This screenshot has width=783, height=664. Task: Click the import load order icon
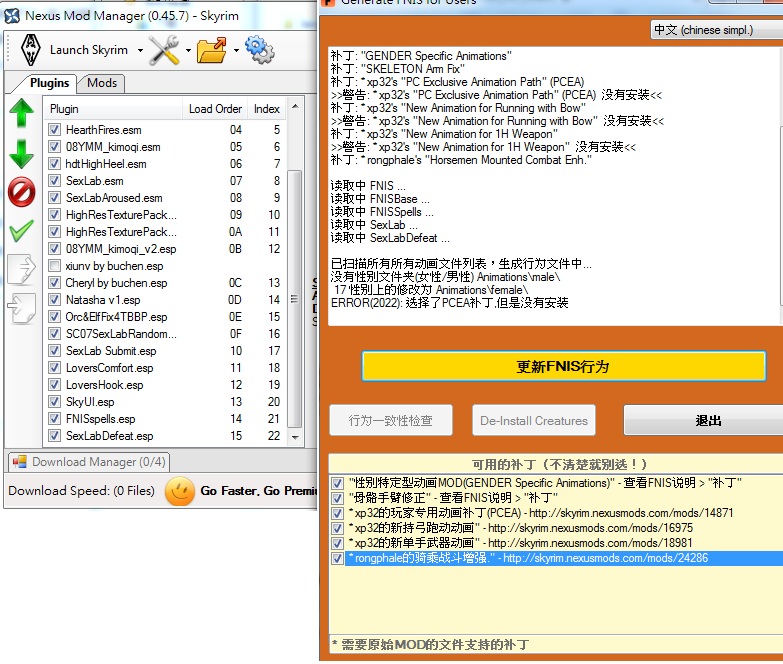coord(21,308)
